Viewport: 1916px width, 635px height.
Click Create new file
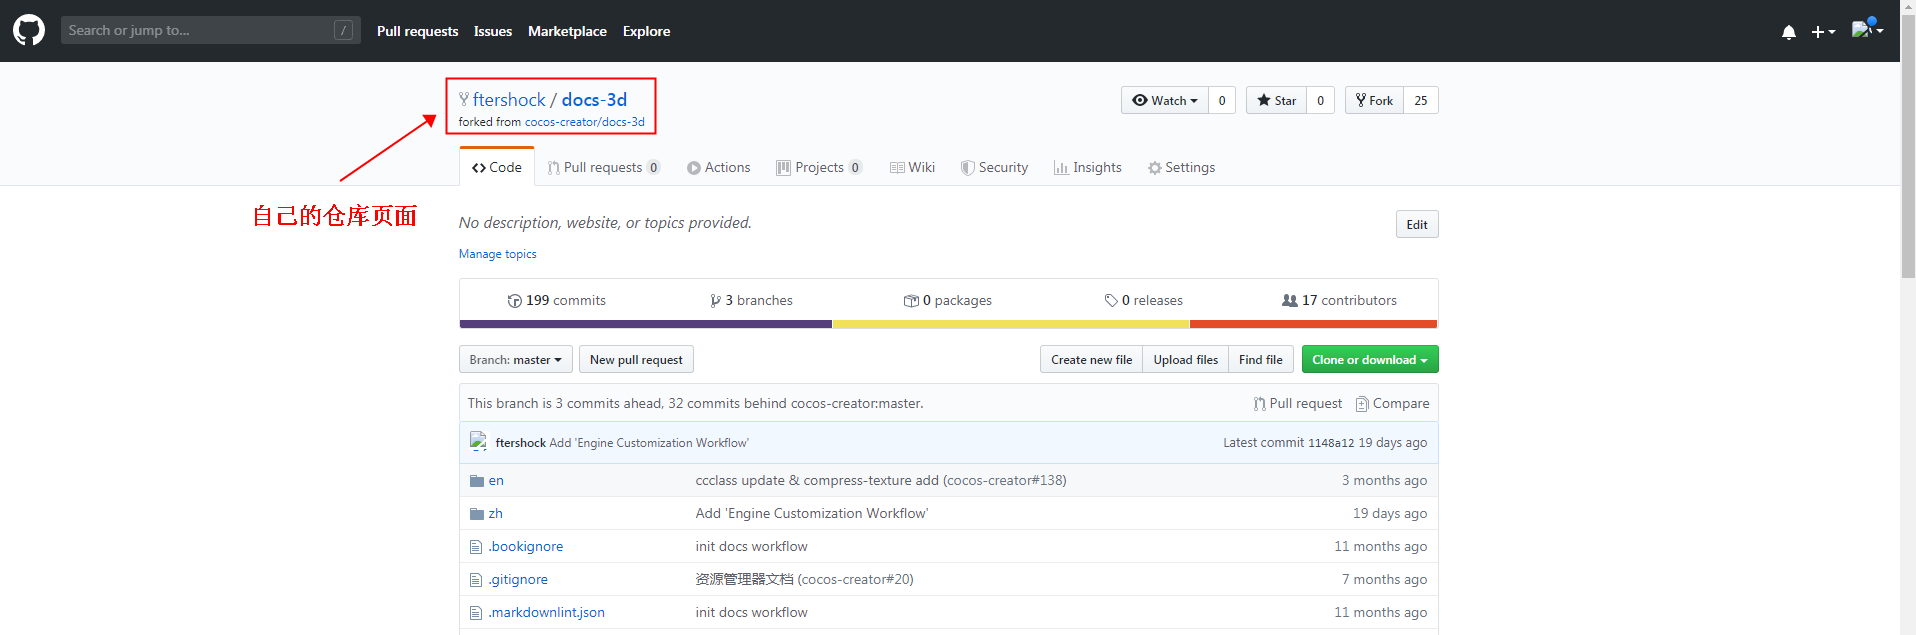(1091, 359)
